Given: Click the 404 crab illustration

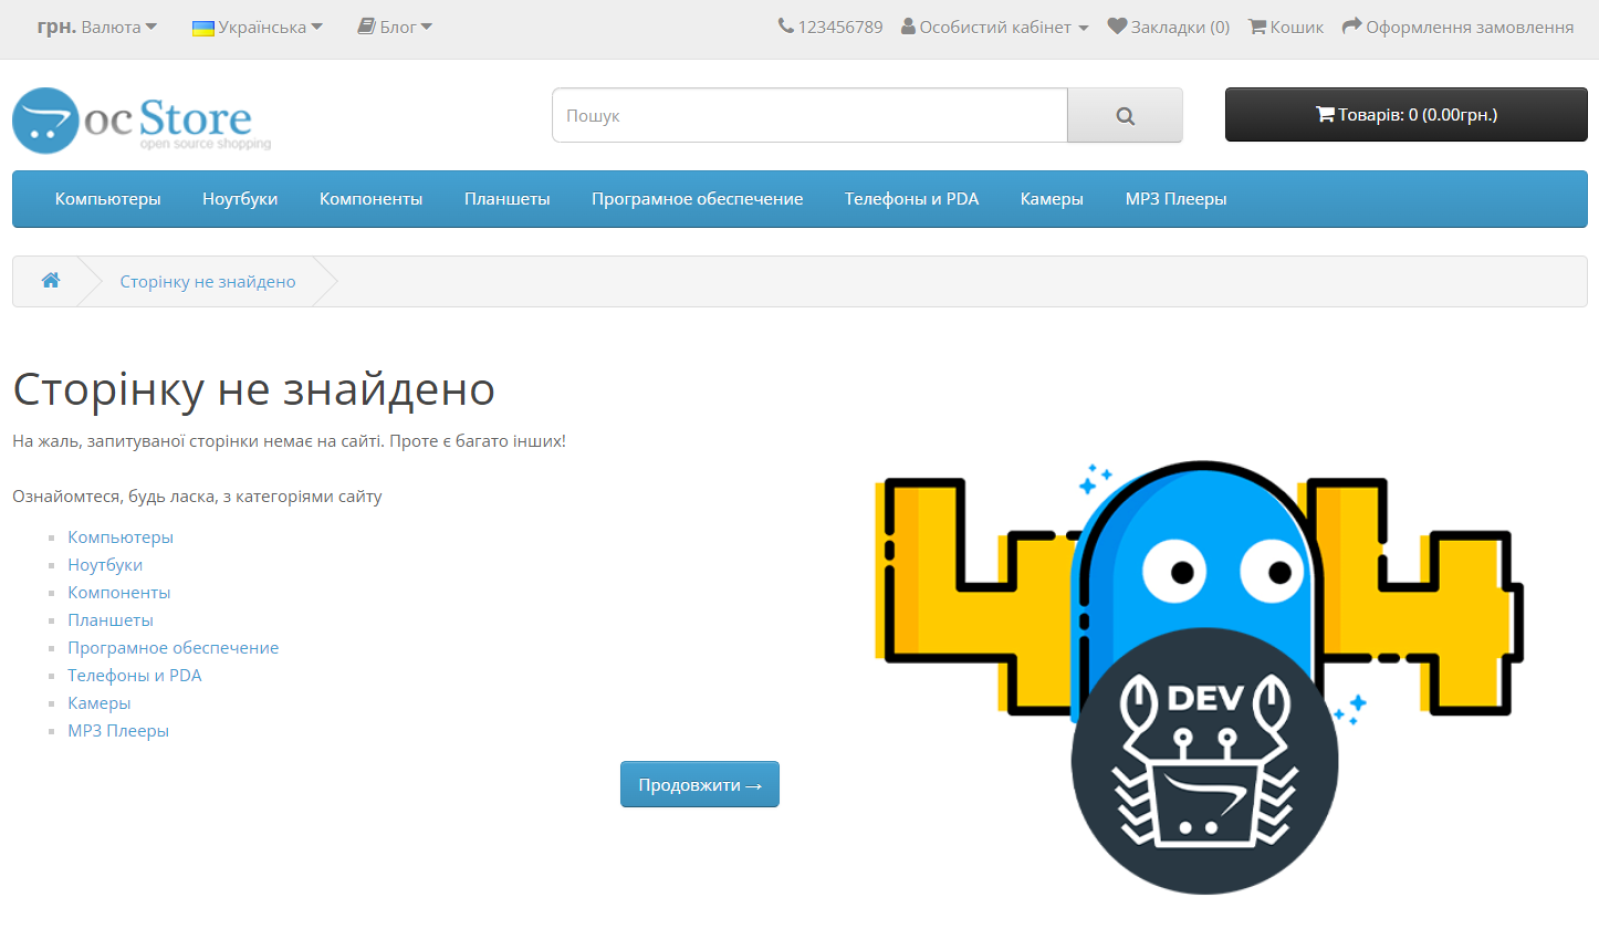Looking at the screenshot, I should pyautogui.click(x=1199, y=677).
